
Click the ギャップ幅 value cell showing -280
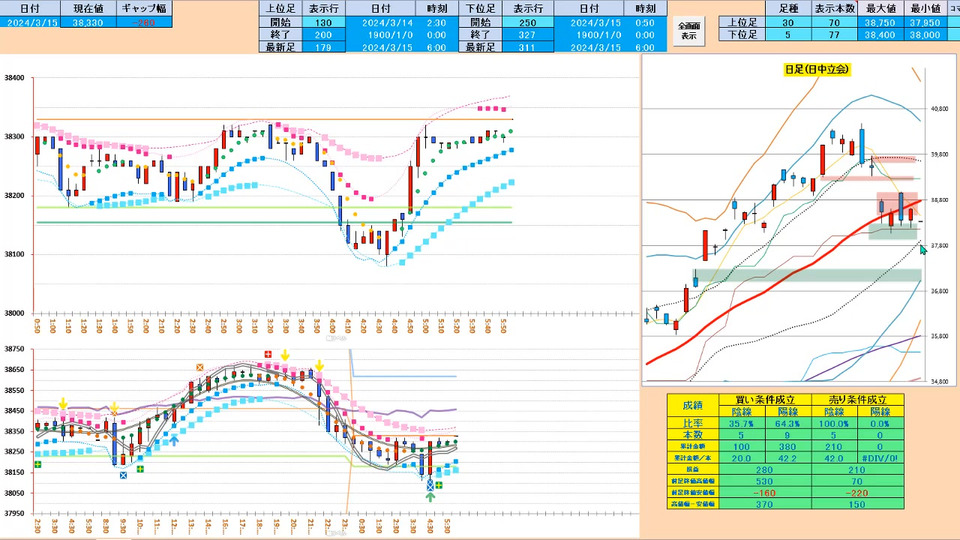click(x=144, y=22)
